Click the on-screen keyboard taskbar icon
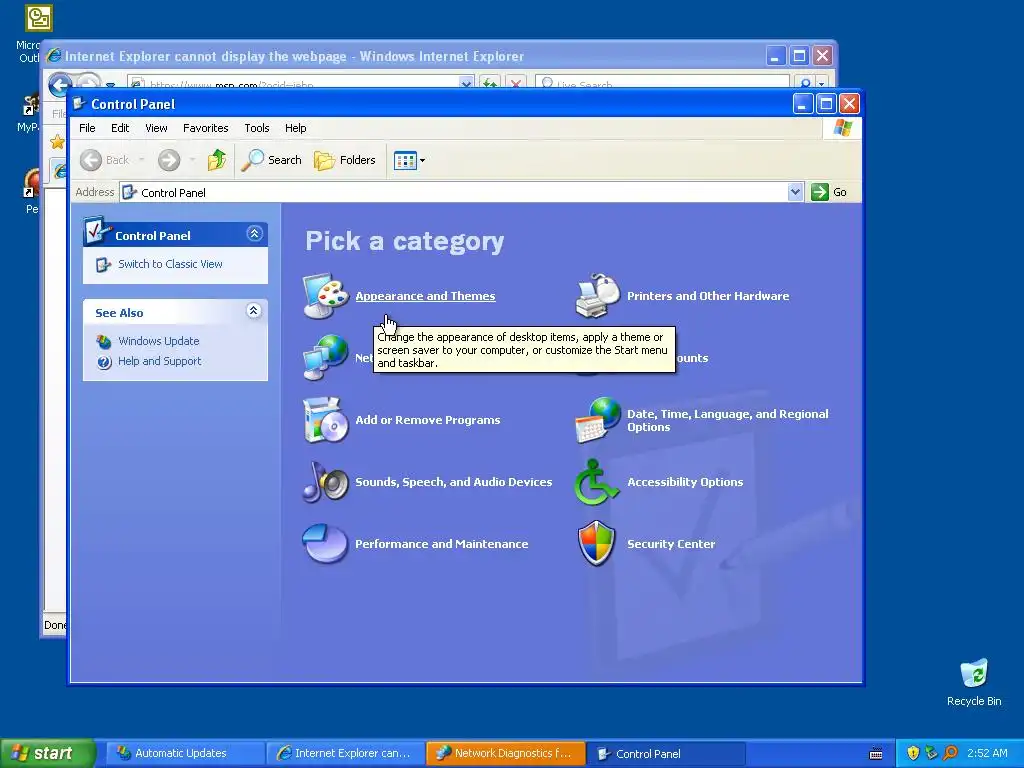Screen dimensions: 1024x768 (x=876, y=754)
